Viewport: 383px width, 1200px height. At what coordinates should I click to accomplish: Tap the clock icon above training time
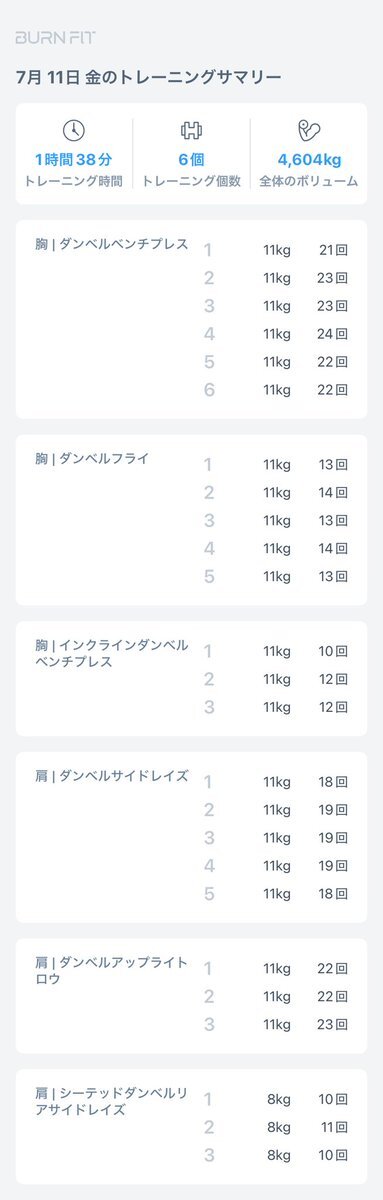(x=73, y=130)
